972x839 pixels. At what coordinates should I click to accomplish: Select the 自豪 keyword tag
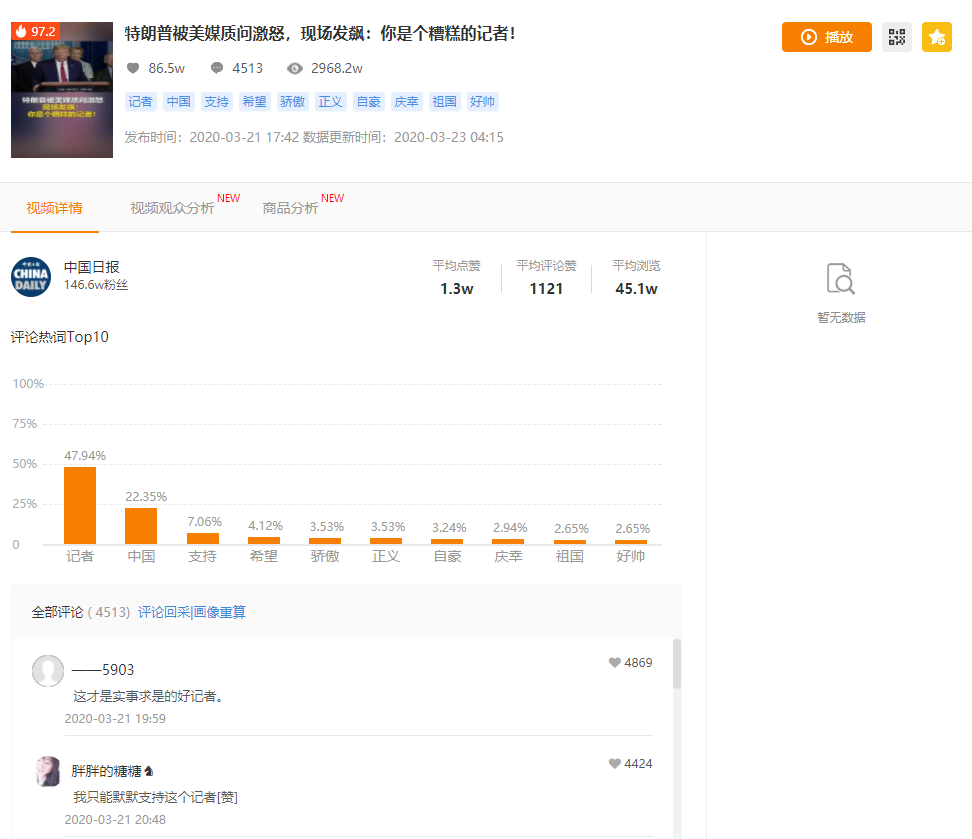(369, 102)
